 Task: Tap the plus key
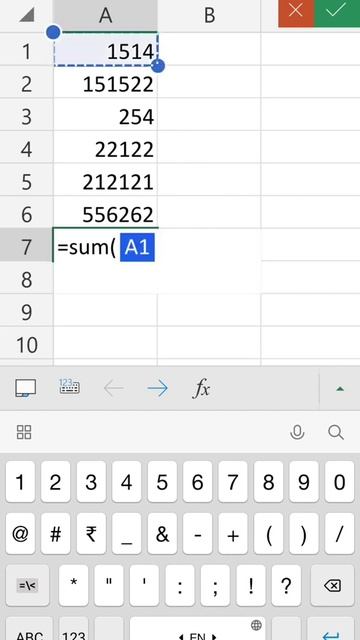tap(233, 534)
